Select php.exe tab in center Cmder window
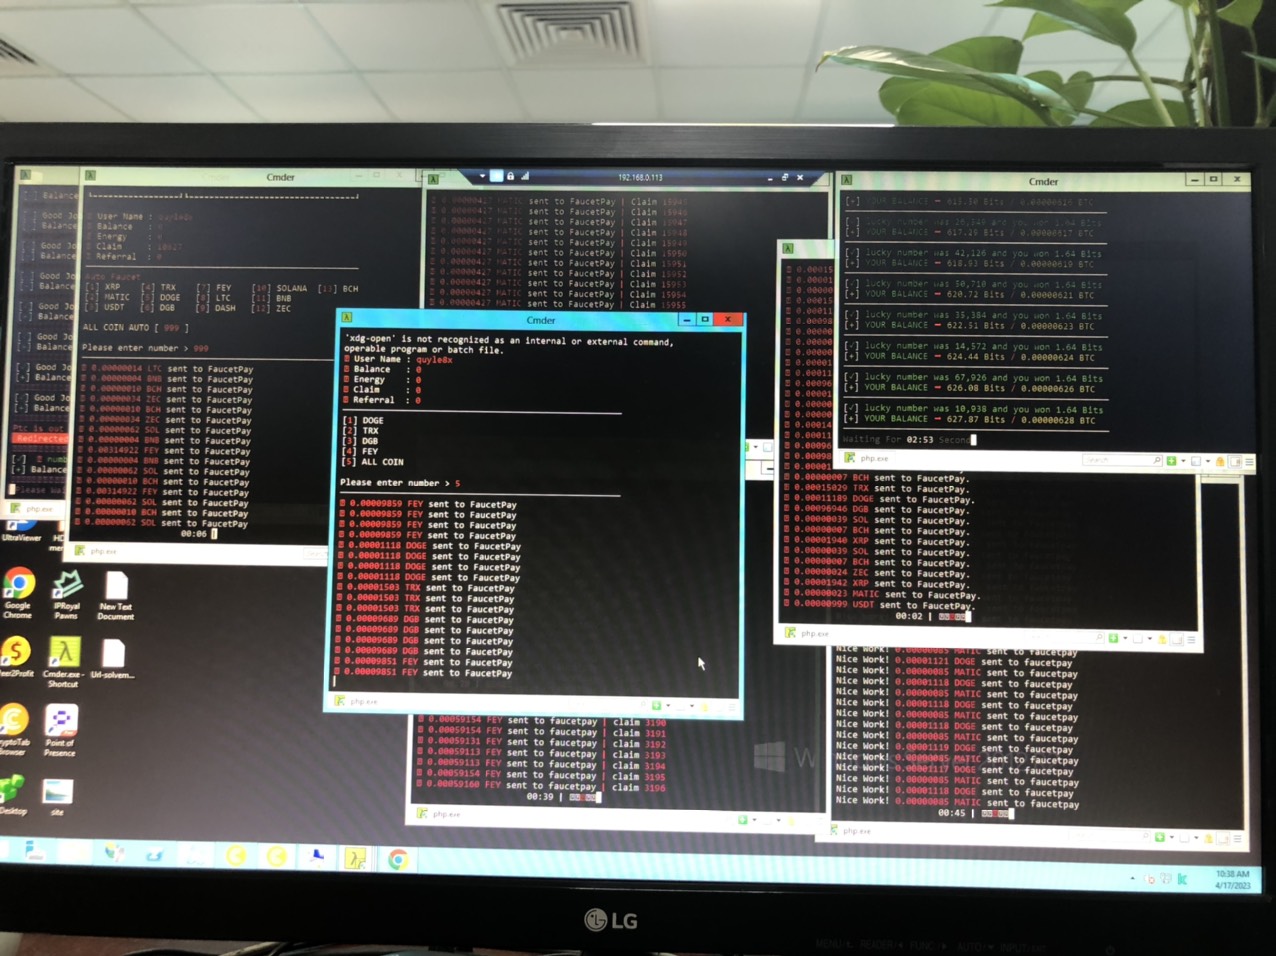This screenshot has height=956, width=1276. pos(359,701)
